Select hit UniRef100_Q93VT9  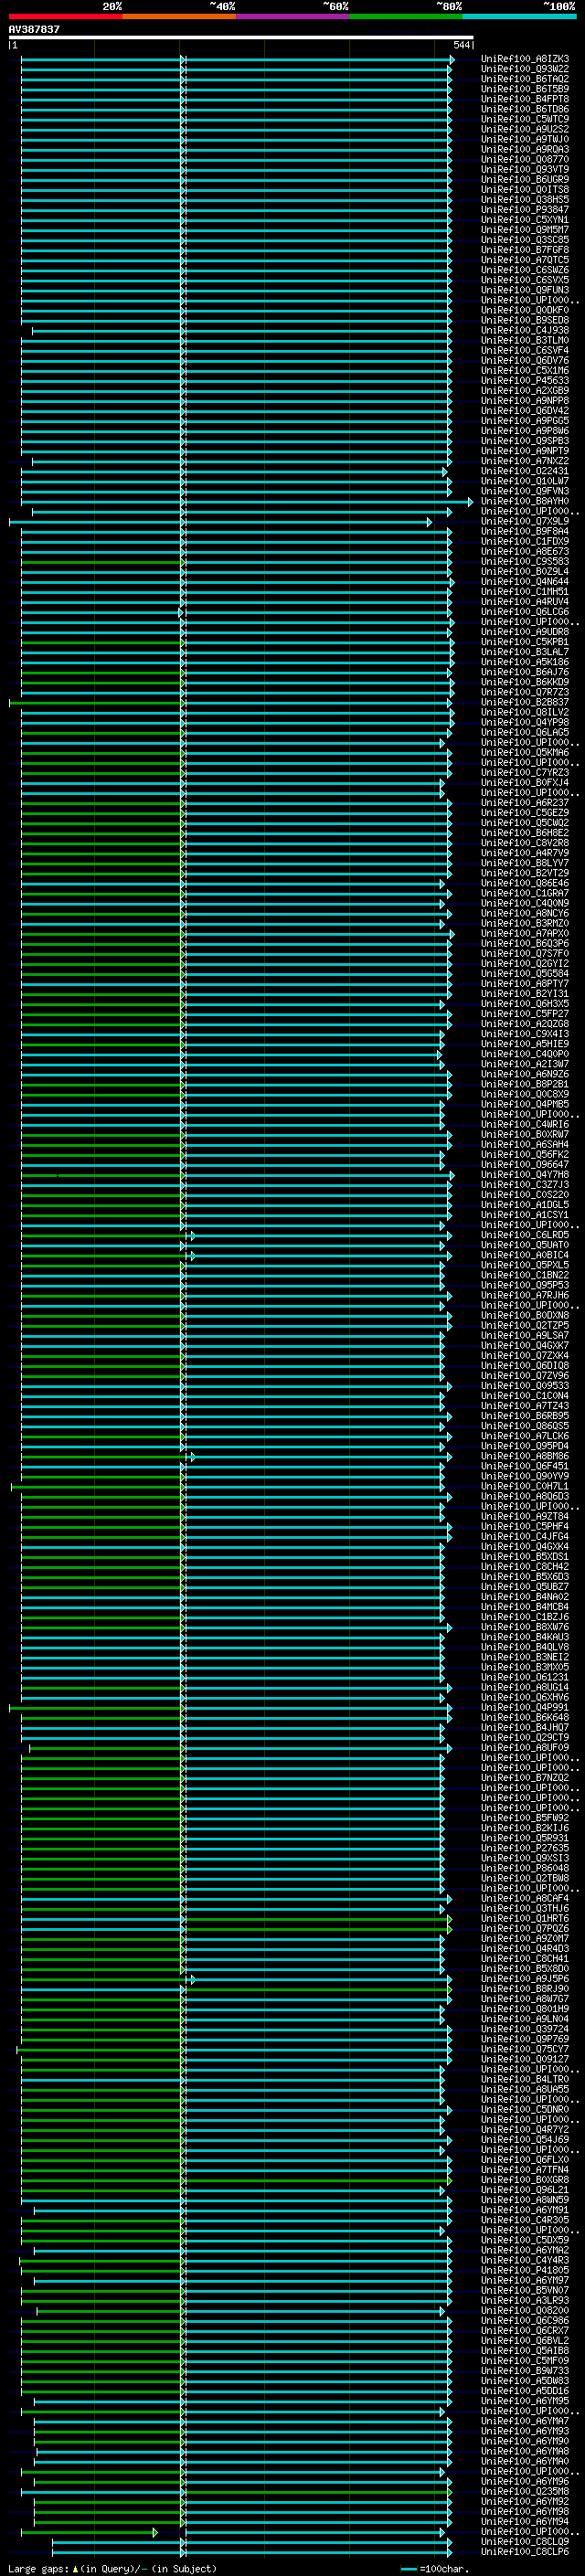pyautogui.click(x=524, y=169)
